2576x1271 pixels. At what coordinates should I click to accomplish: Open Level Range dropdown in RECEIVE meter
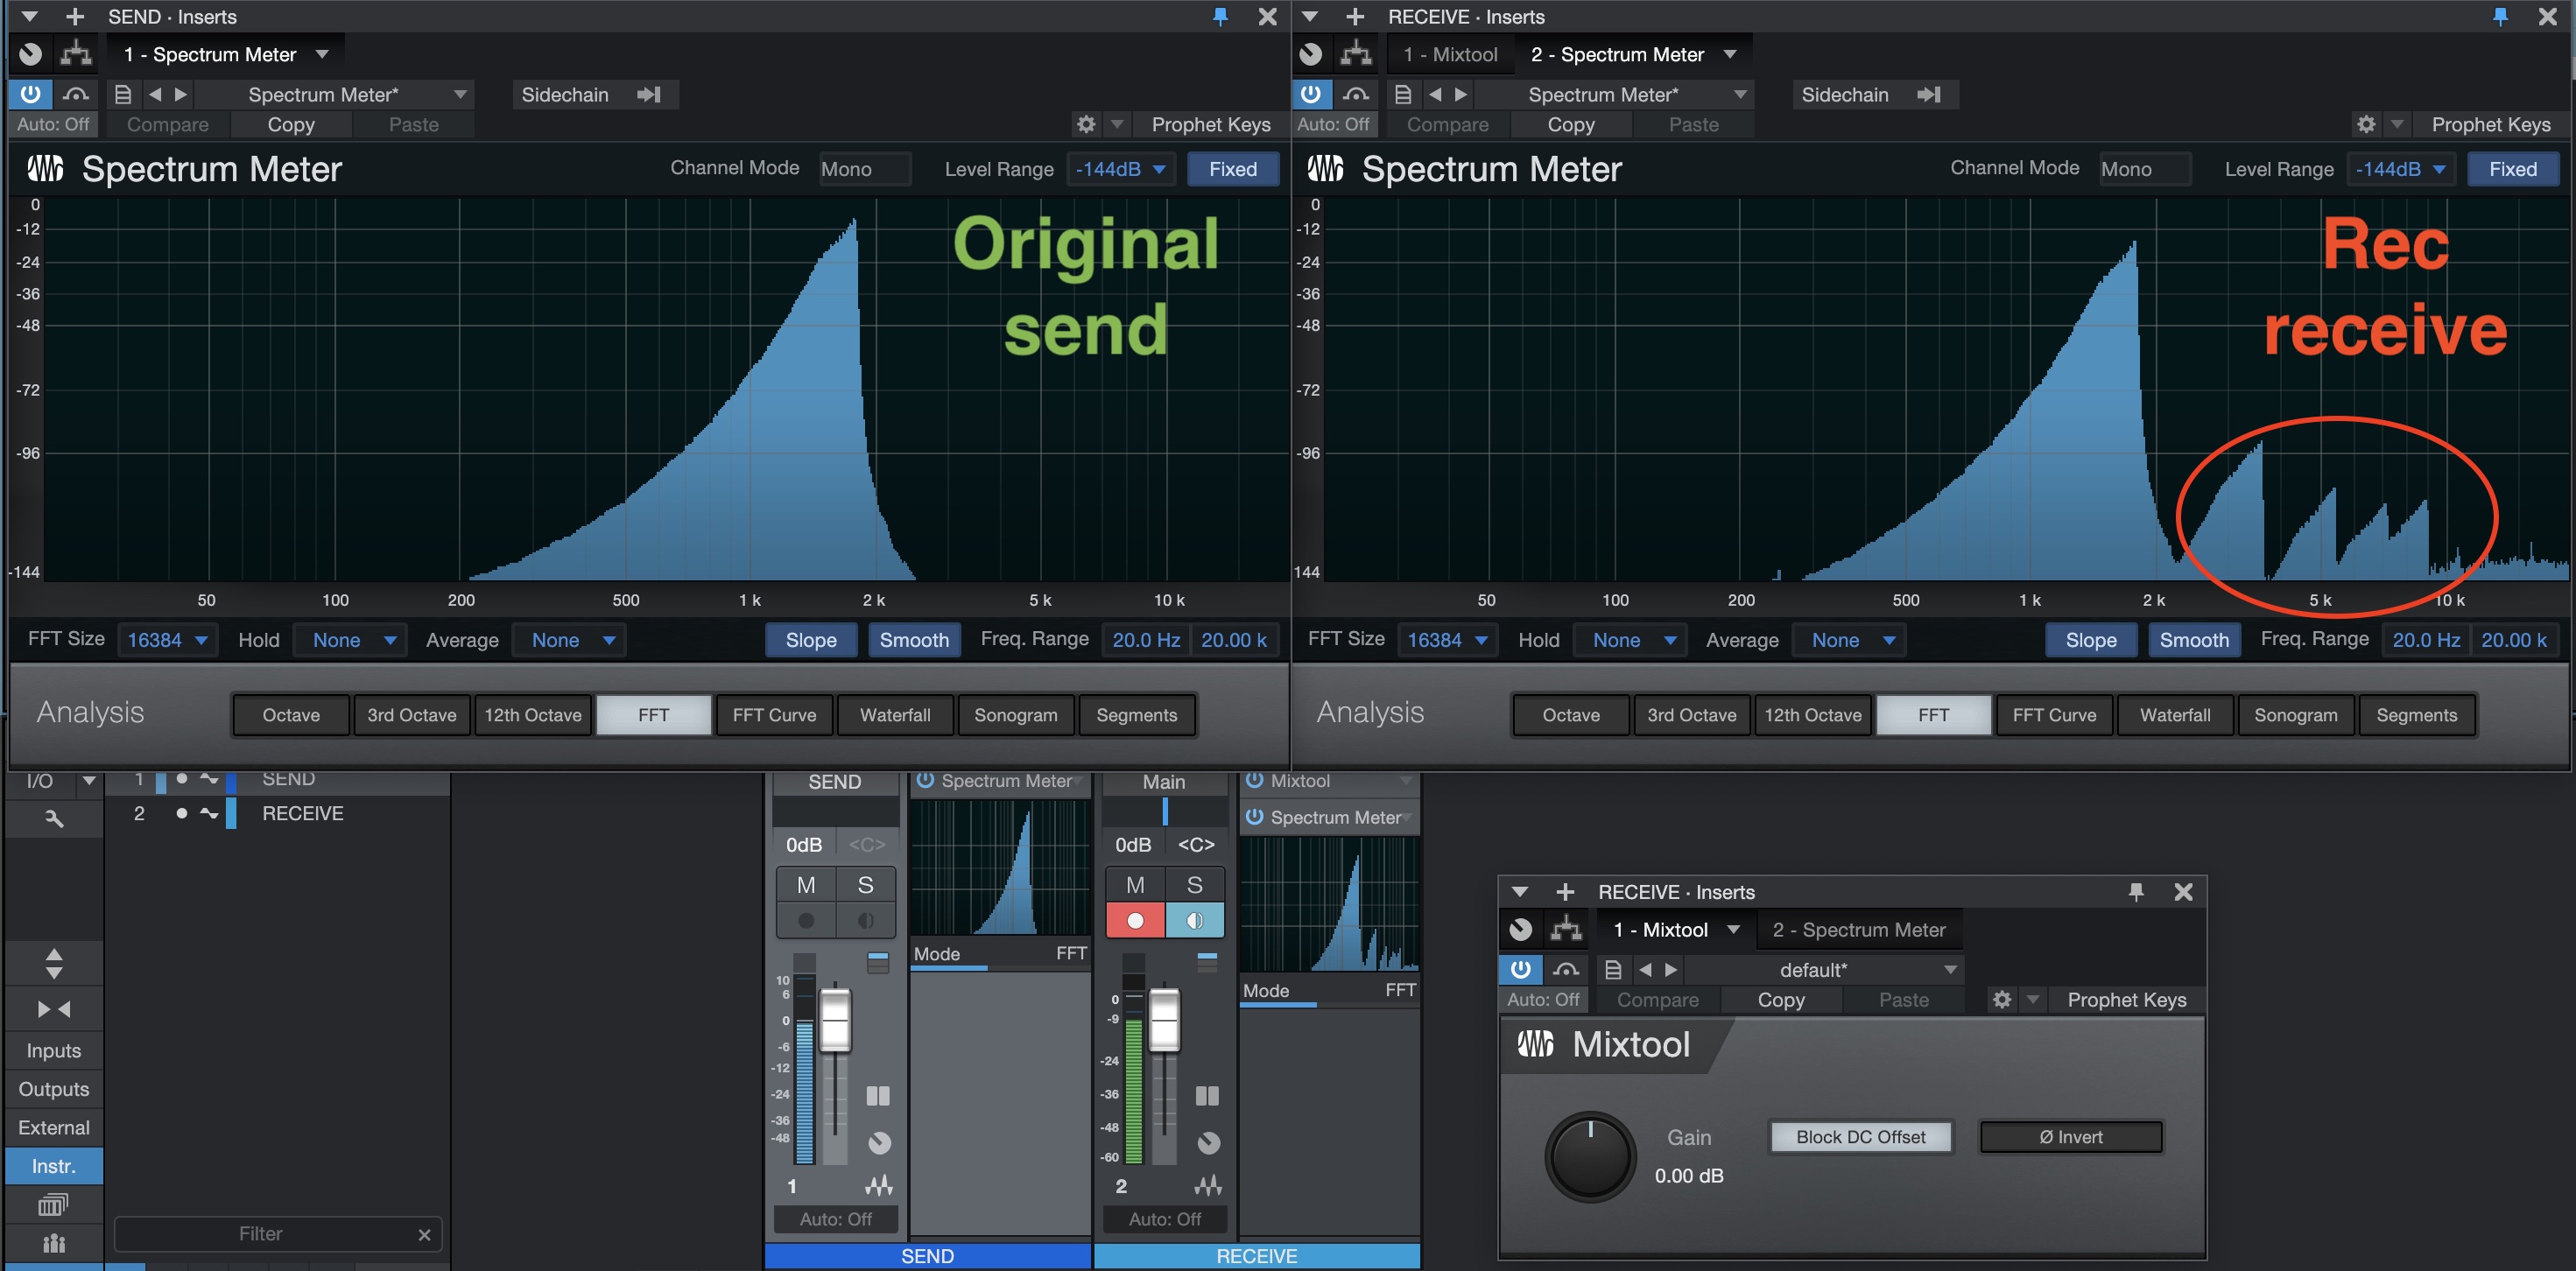(2401, 169)
